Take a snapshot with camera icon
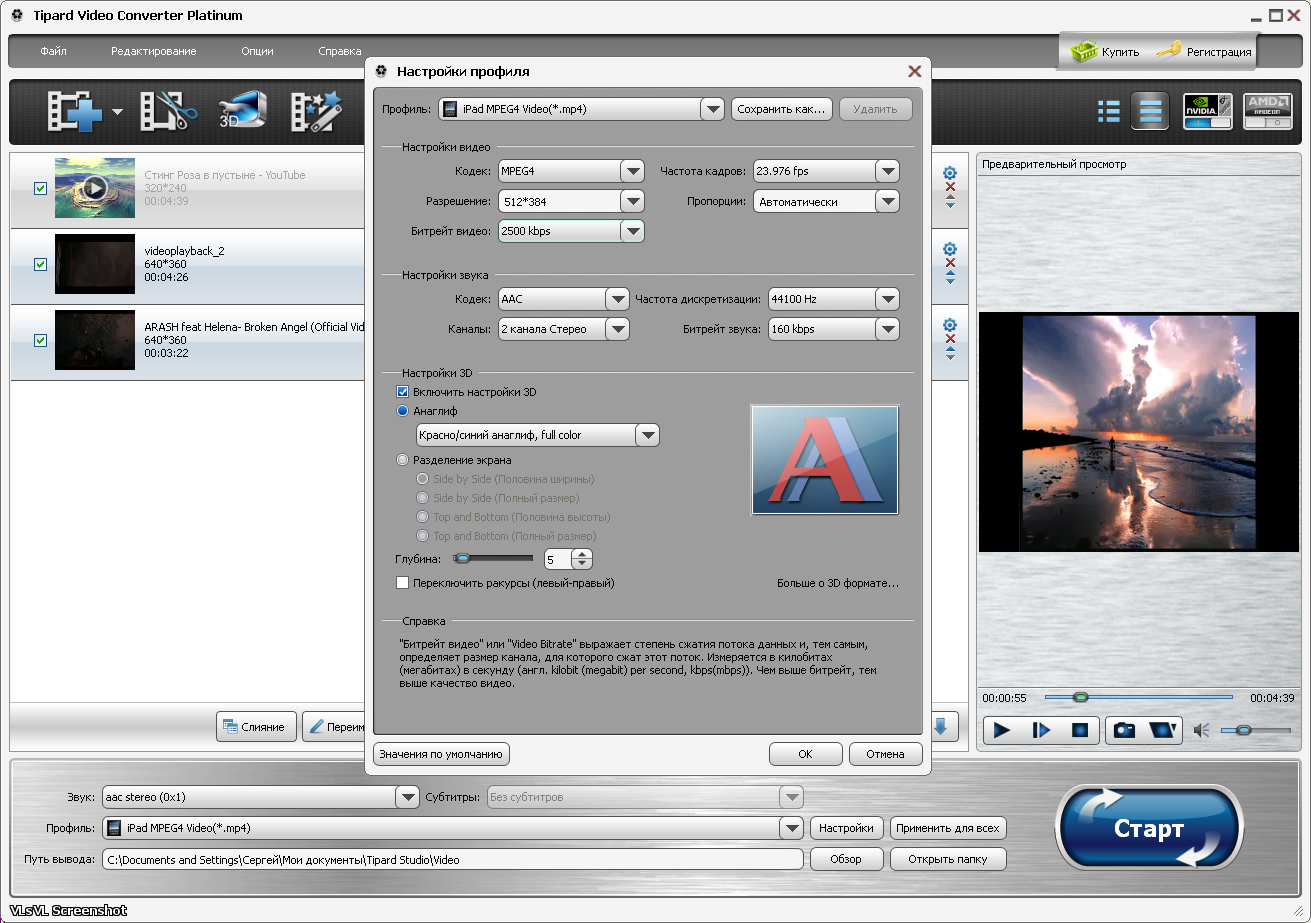The image size is (1311, 923). click(1125, 731)
